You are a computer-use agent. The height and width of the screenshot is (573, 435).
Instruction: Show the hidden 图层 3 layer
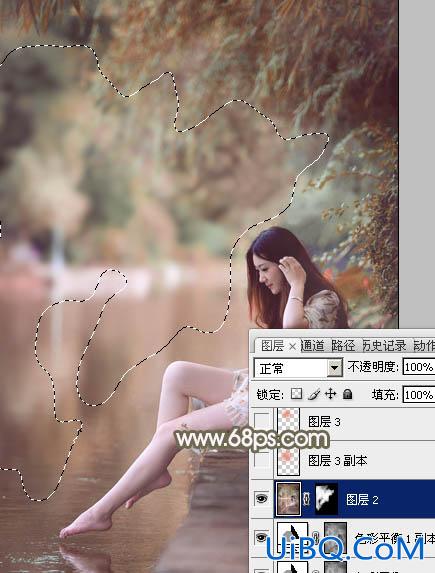262,421
